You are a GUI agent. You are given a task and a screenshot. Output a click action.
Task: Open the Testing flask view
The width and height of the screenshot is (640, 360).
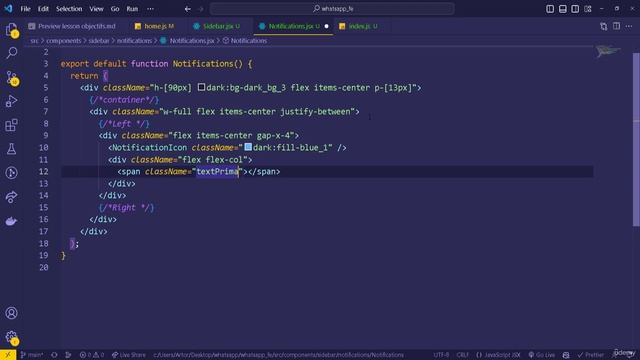(11, 149)
